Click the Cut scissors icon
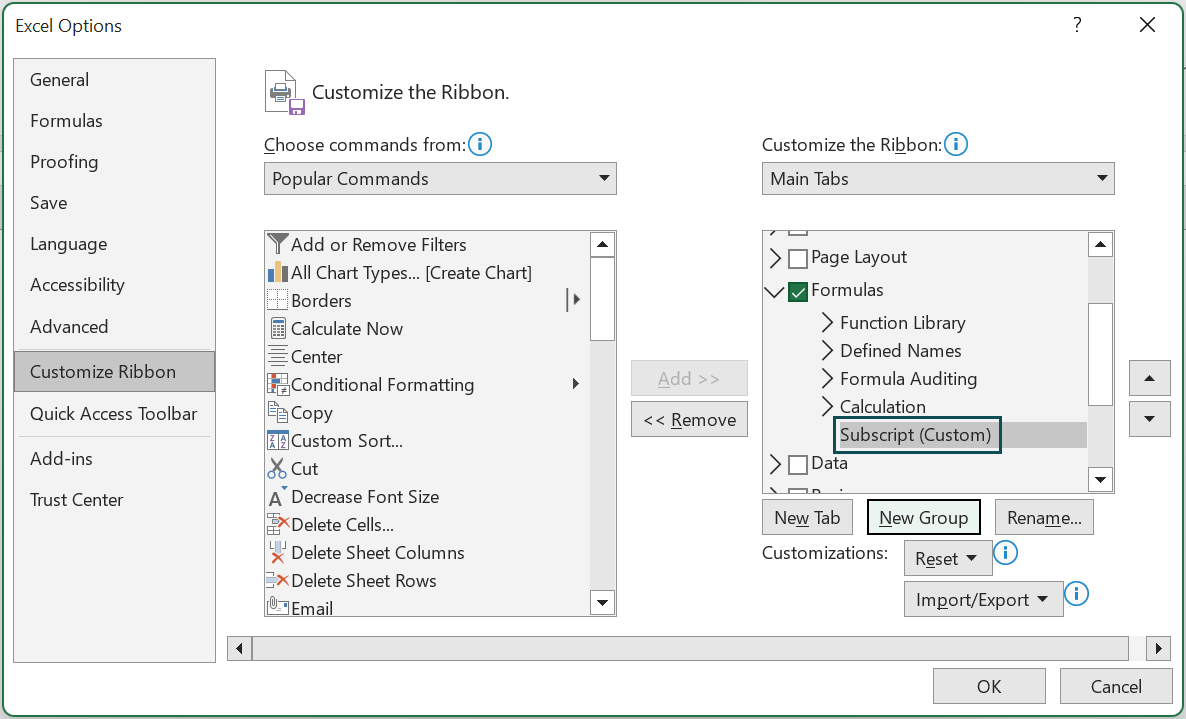Viewport: 1186px width, 719px height. [x=277, y=468]
